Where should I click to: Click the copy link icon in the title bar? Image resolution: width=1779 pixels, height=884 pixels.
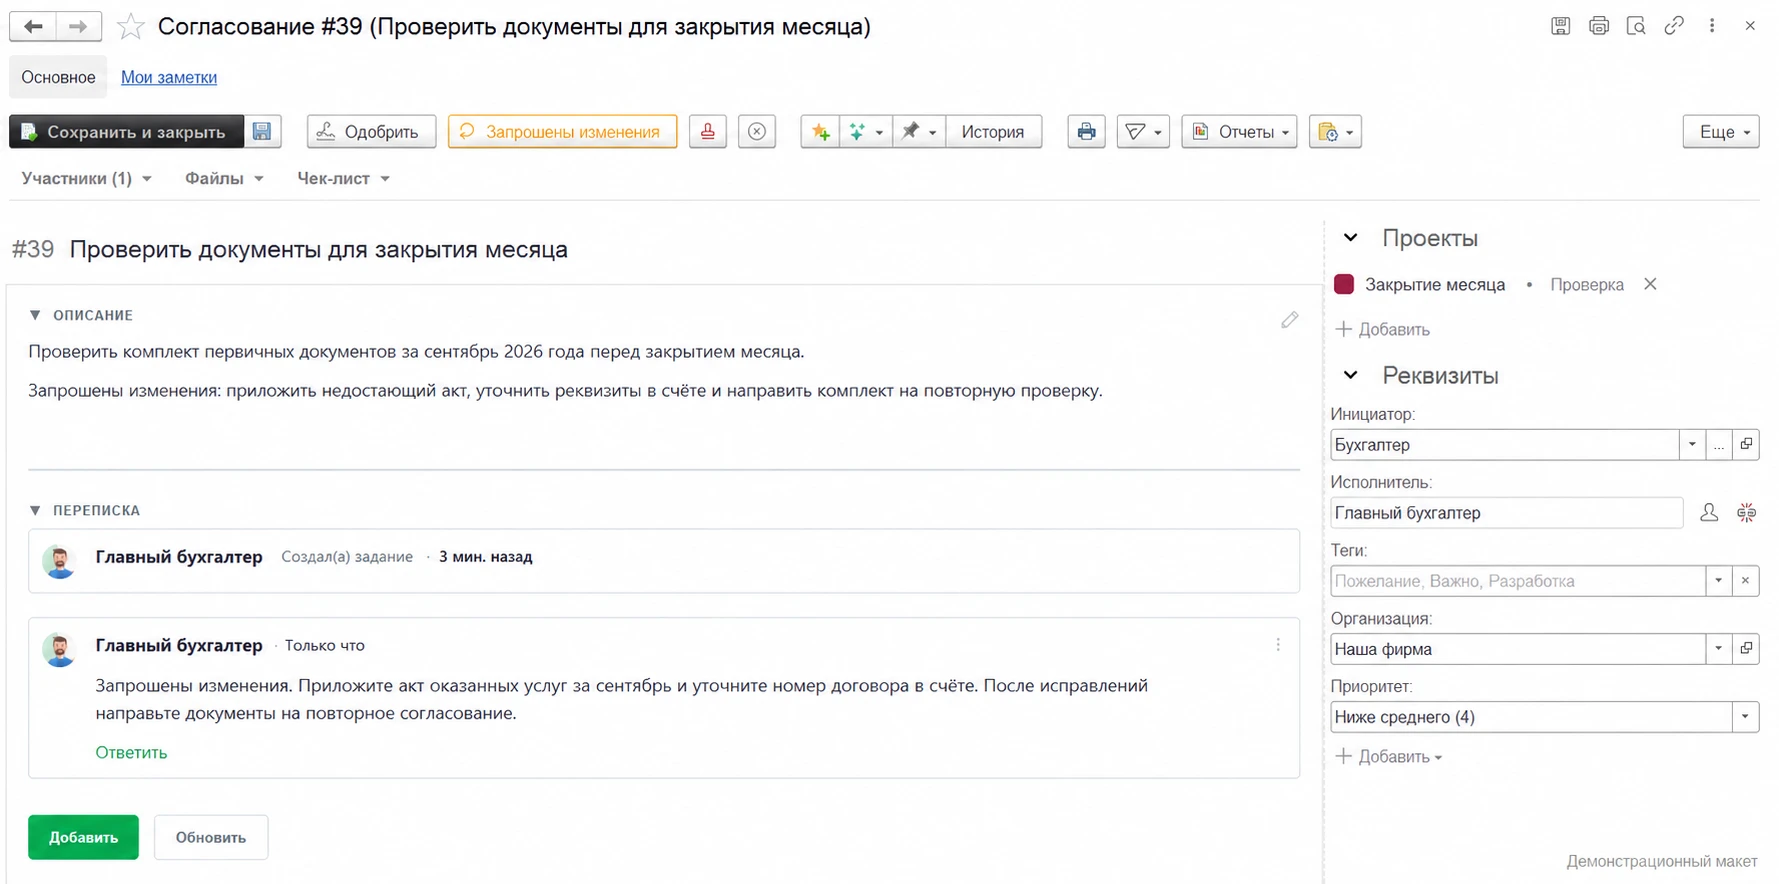click(x=1674, y=26)
